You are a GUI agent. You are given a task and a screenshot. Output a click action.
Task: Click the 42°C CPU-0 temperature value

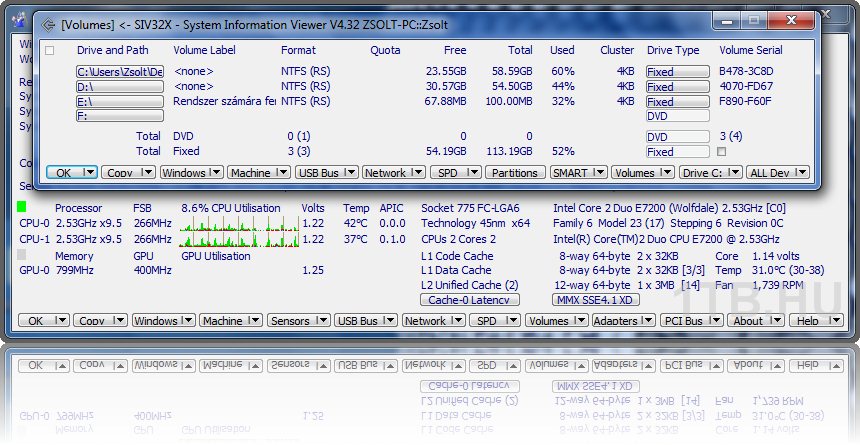click(x=356, y=223)
